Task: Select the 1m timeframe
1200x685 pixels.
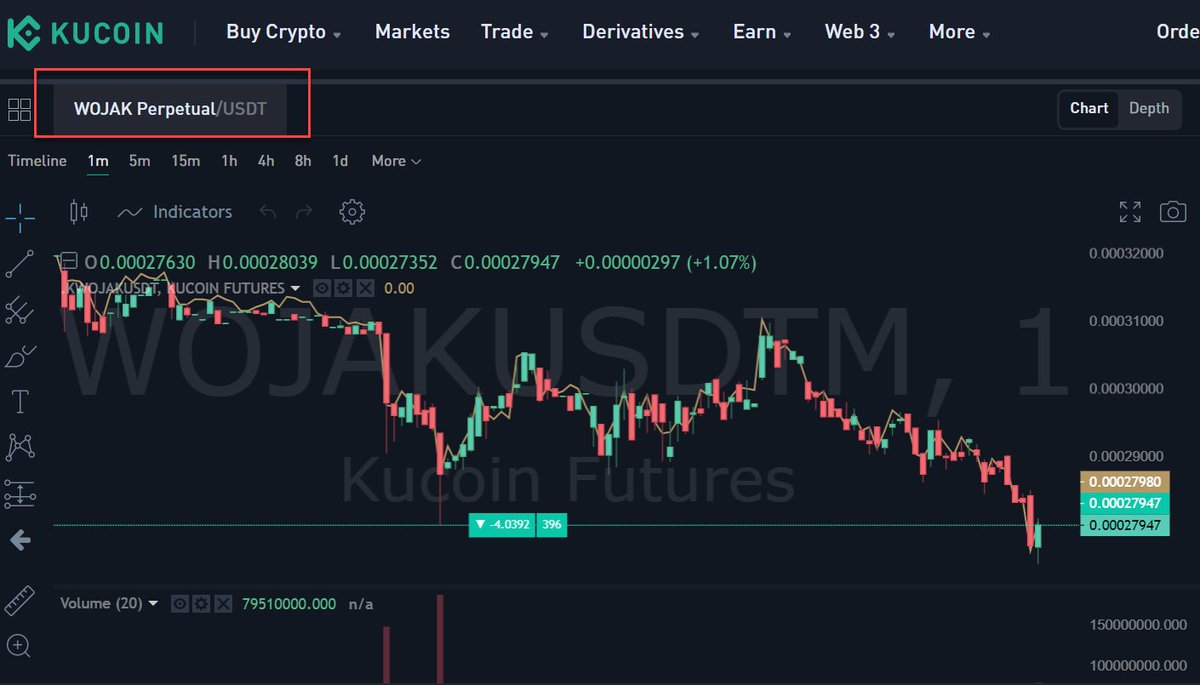Action: 98,161
